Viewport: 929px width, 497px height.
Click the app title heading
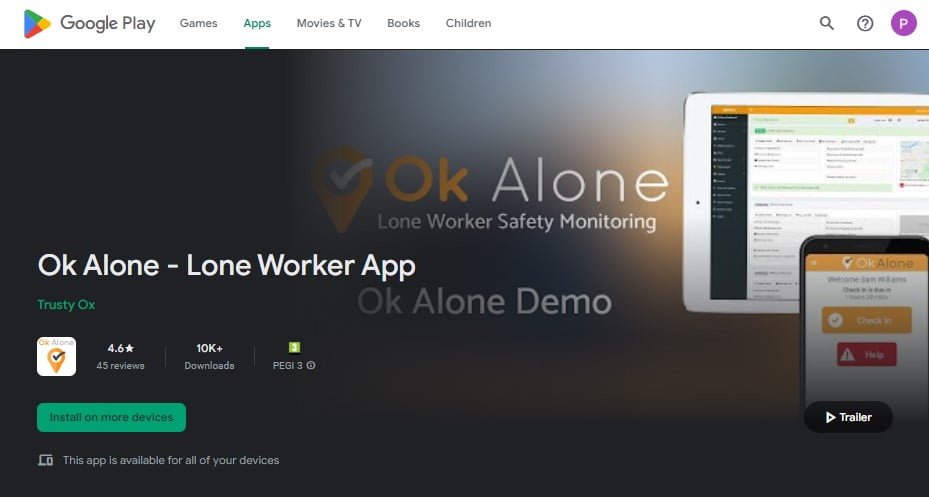226,265
